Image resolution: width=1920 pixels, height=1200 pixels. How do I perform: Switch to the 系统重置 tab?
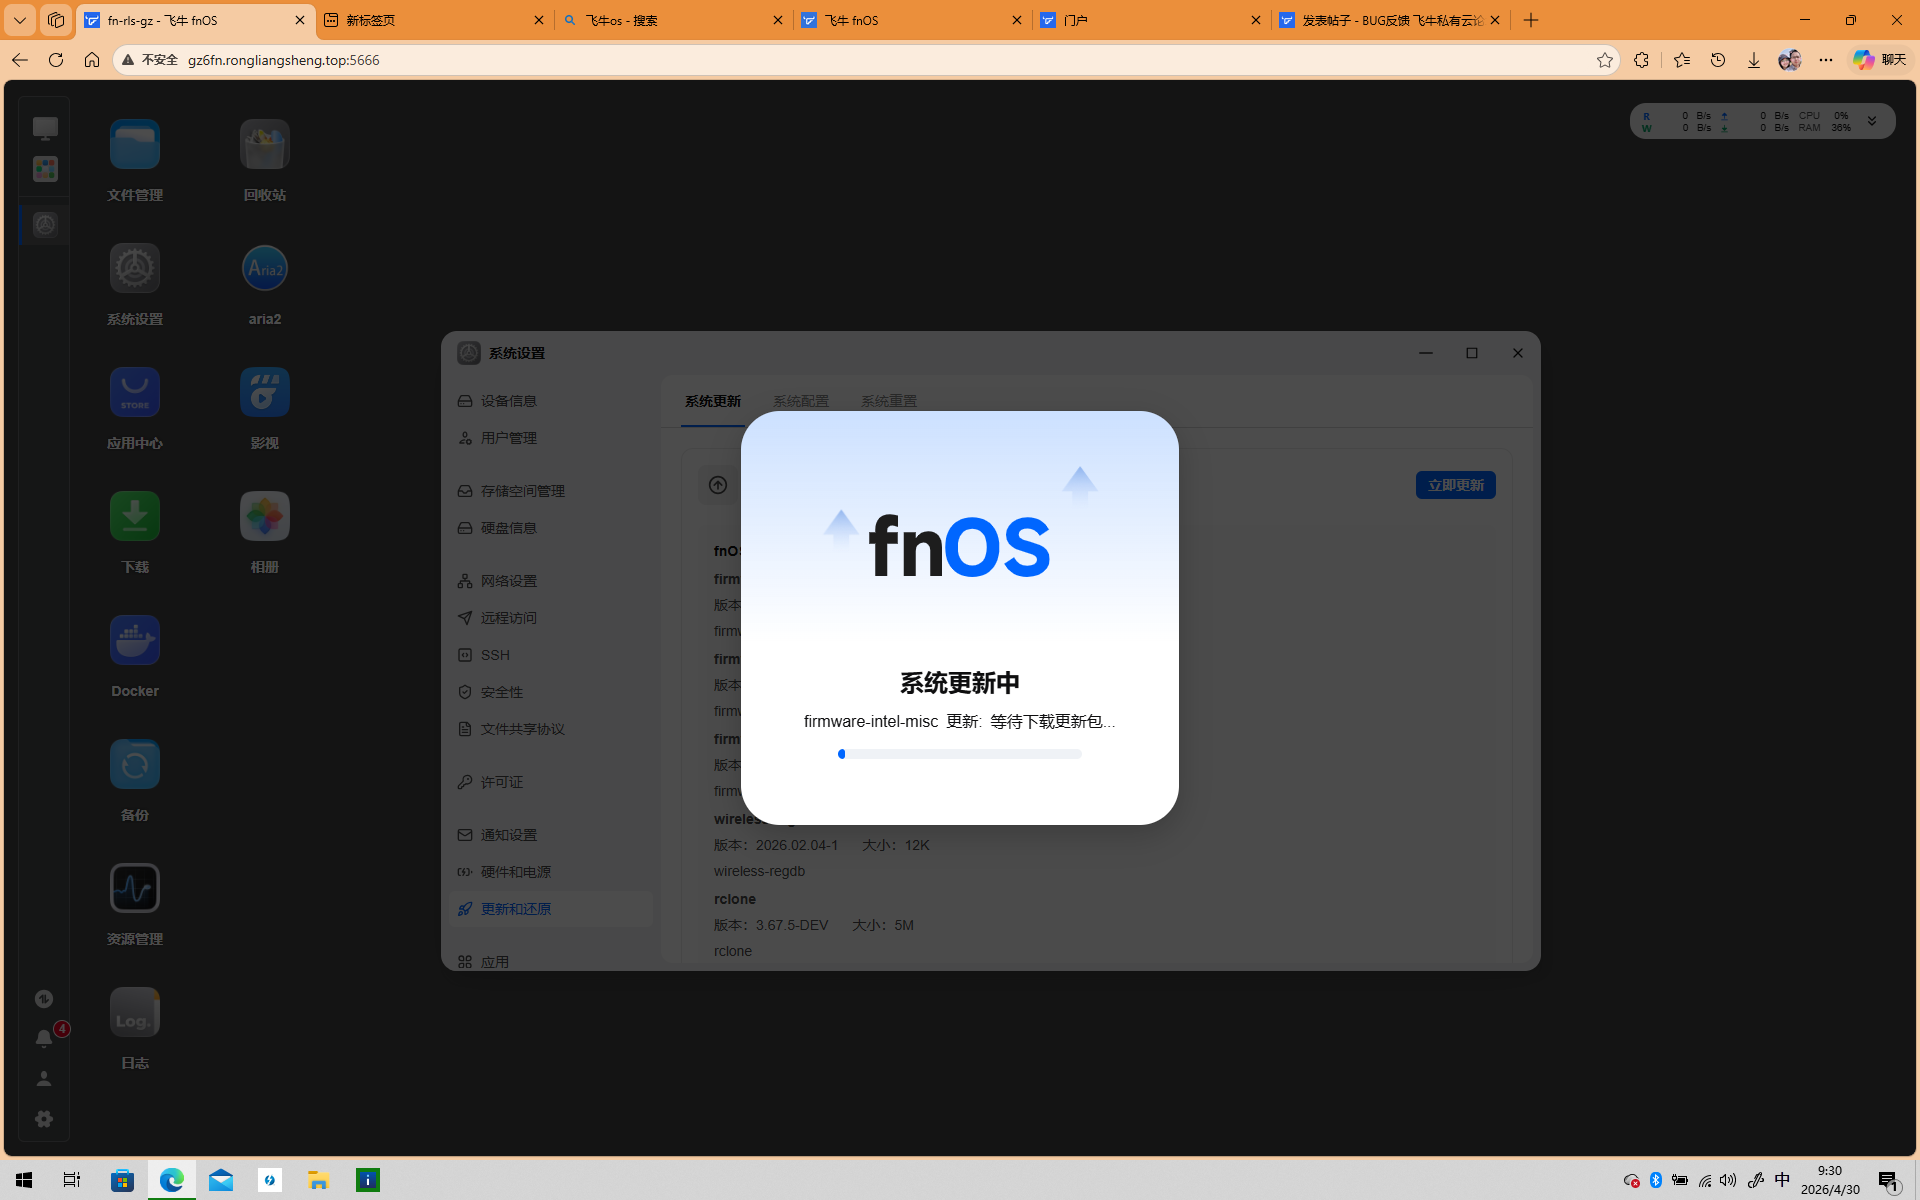(x=889, y=401)
